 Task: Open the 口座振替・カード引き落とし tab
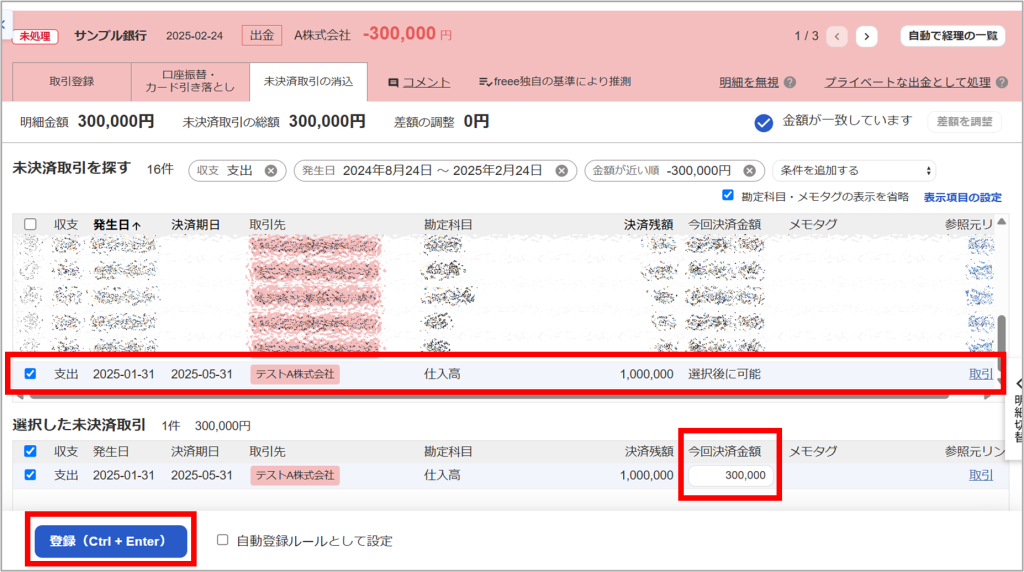click(190, 82)
